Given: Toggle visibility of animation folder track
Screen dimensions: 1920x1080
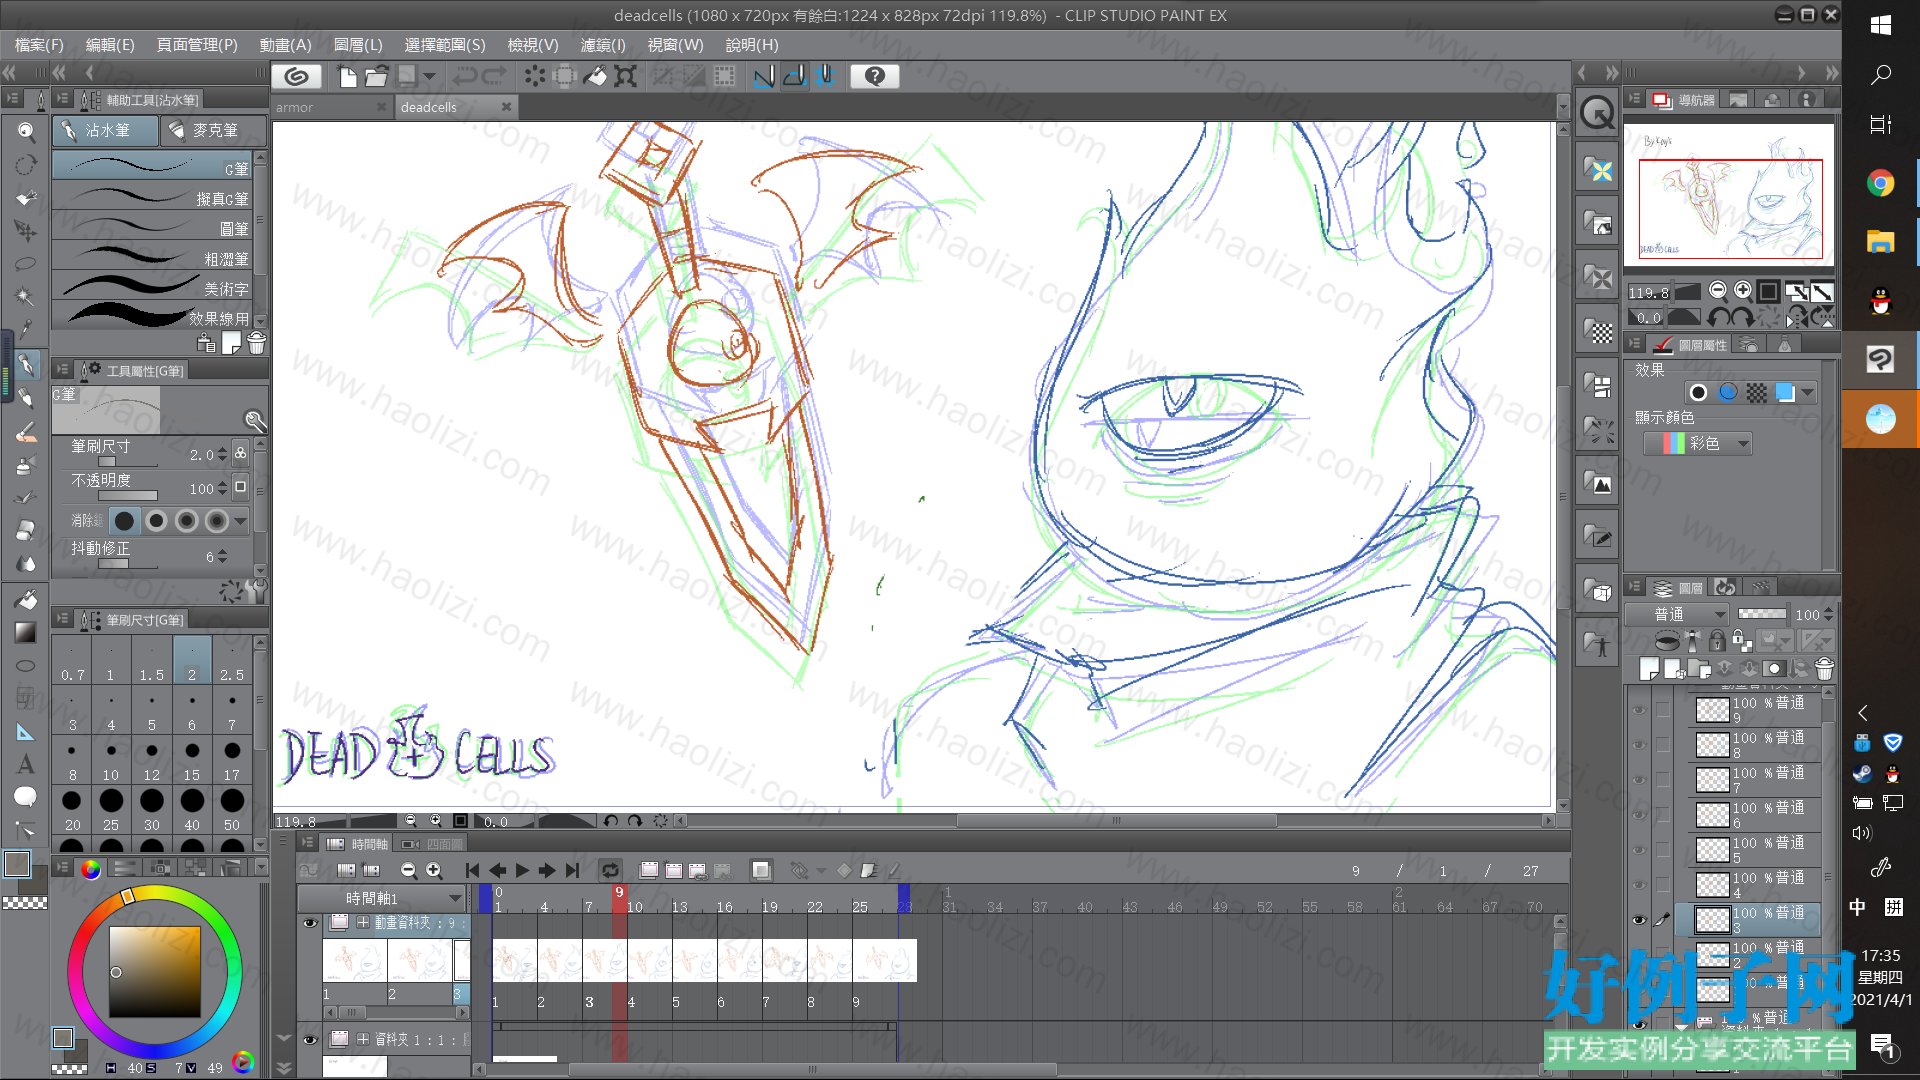Looking at the screenshot, I should click(310, 923).
